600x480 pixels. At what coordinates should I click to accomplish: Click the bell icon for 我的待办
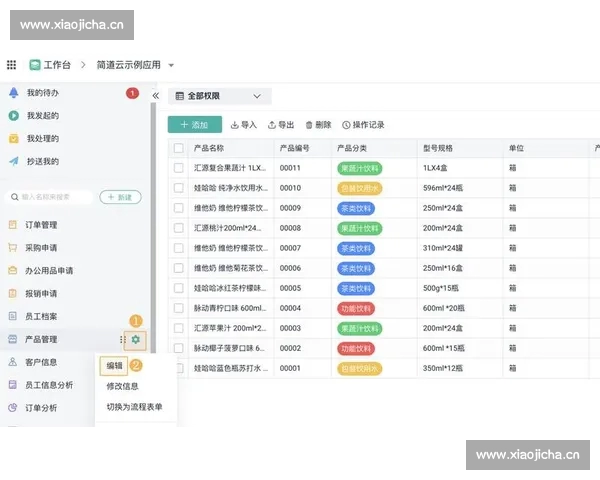(x=14, y=93)
